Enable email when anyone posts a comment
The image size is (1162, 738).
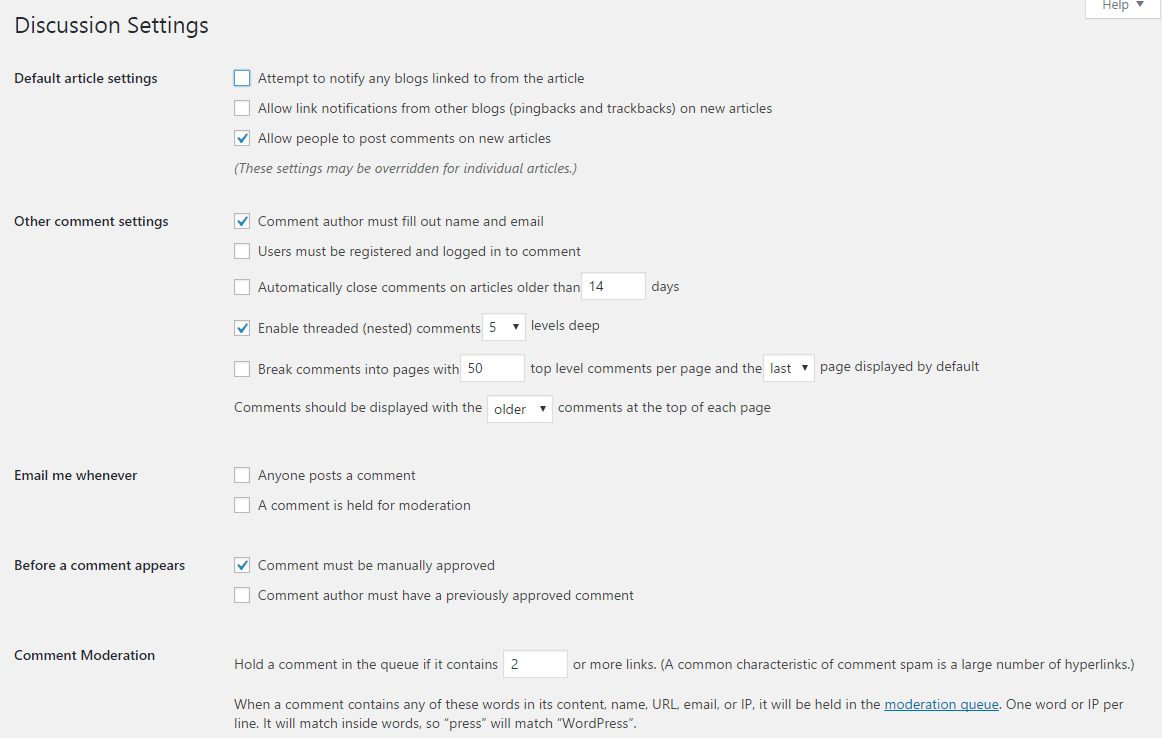point(242,475)
